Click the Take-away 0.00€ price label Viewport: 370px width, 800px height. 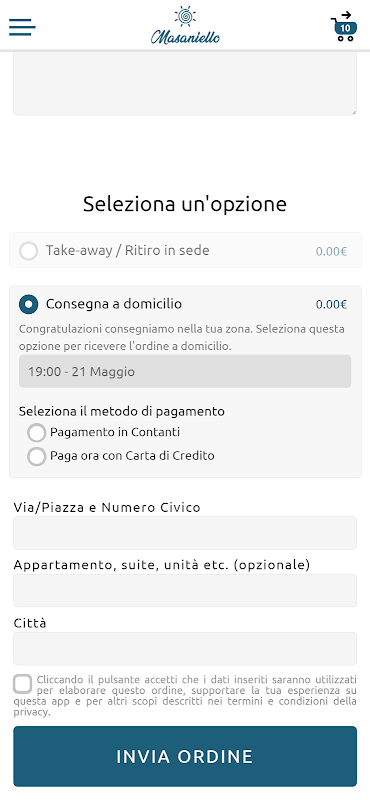coord(331,252)
